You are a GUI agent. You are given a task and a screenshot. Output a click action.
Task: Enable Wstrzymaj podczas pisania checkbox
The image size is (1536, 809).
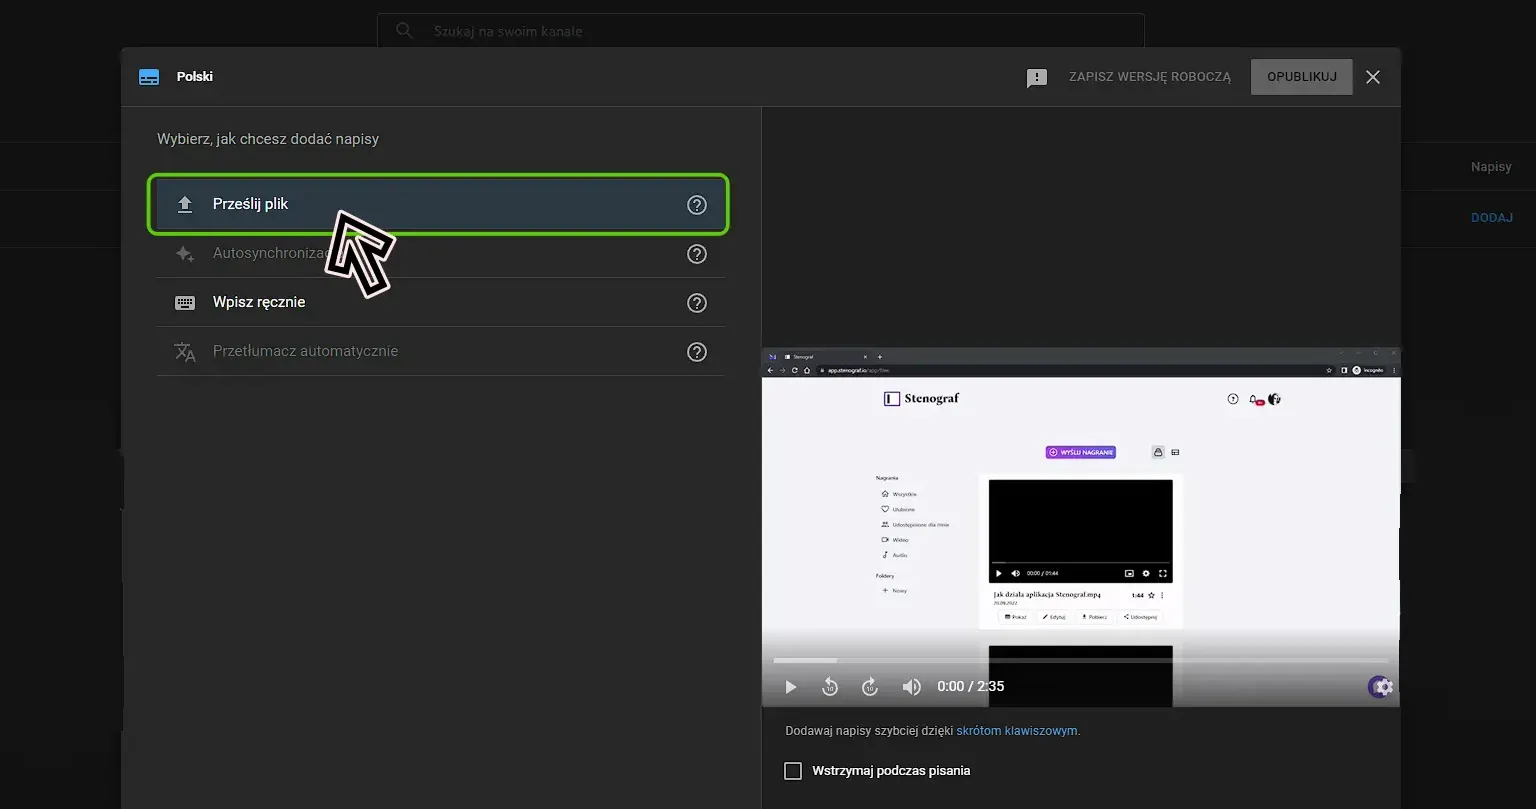pos(793,771)
